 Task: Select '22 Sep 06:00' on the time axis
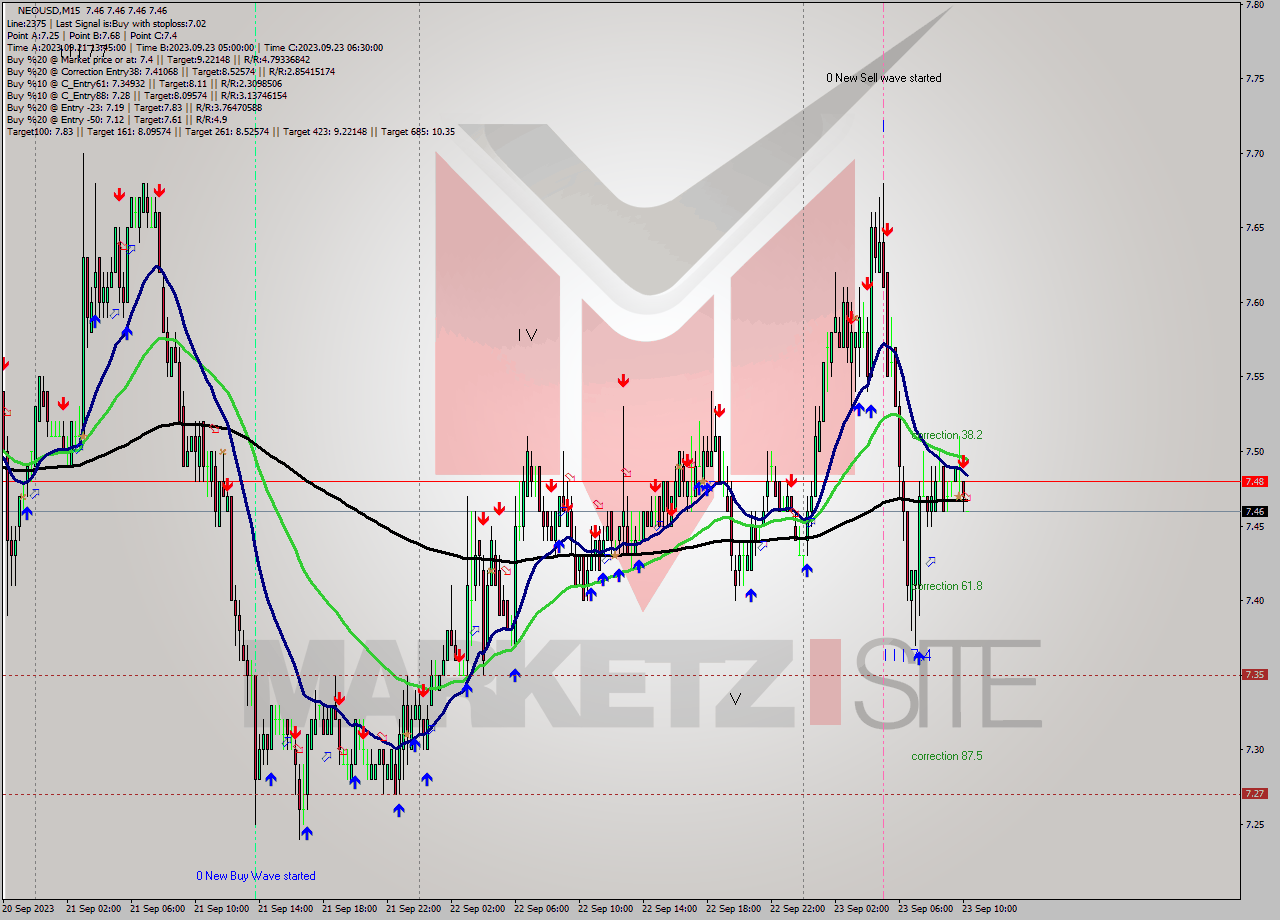point(541,909)
